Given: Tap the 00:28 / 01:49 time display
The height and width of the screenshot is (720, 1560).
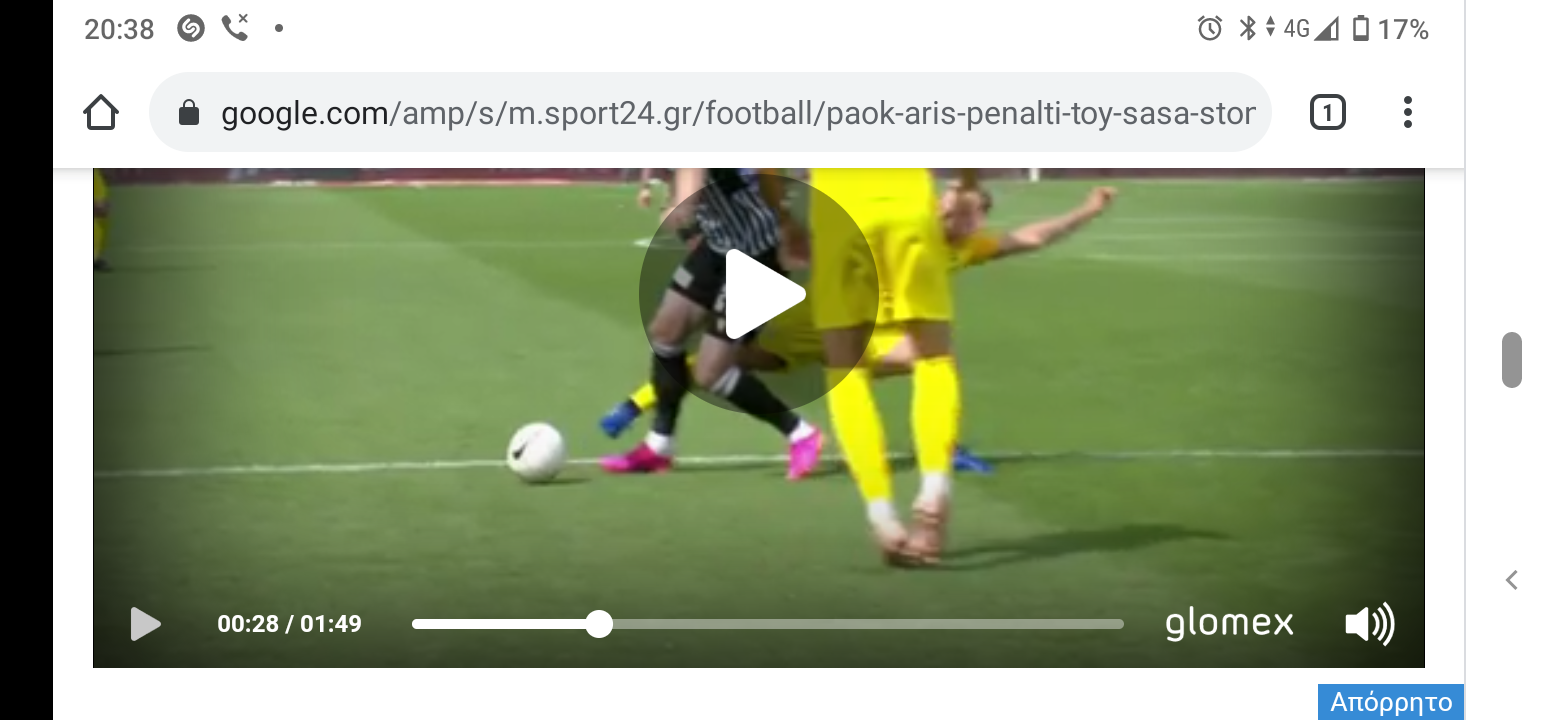Looking at the screenshot, I should [x=289, y=624].
